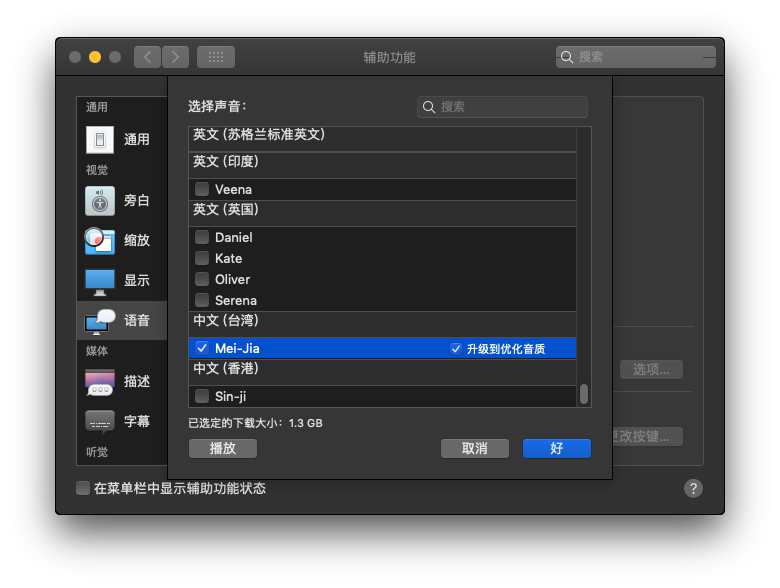Screen dimensions: 780x588
Task: Click the Speech (语音) sidebar icon
Action: [x=100, y=321]
